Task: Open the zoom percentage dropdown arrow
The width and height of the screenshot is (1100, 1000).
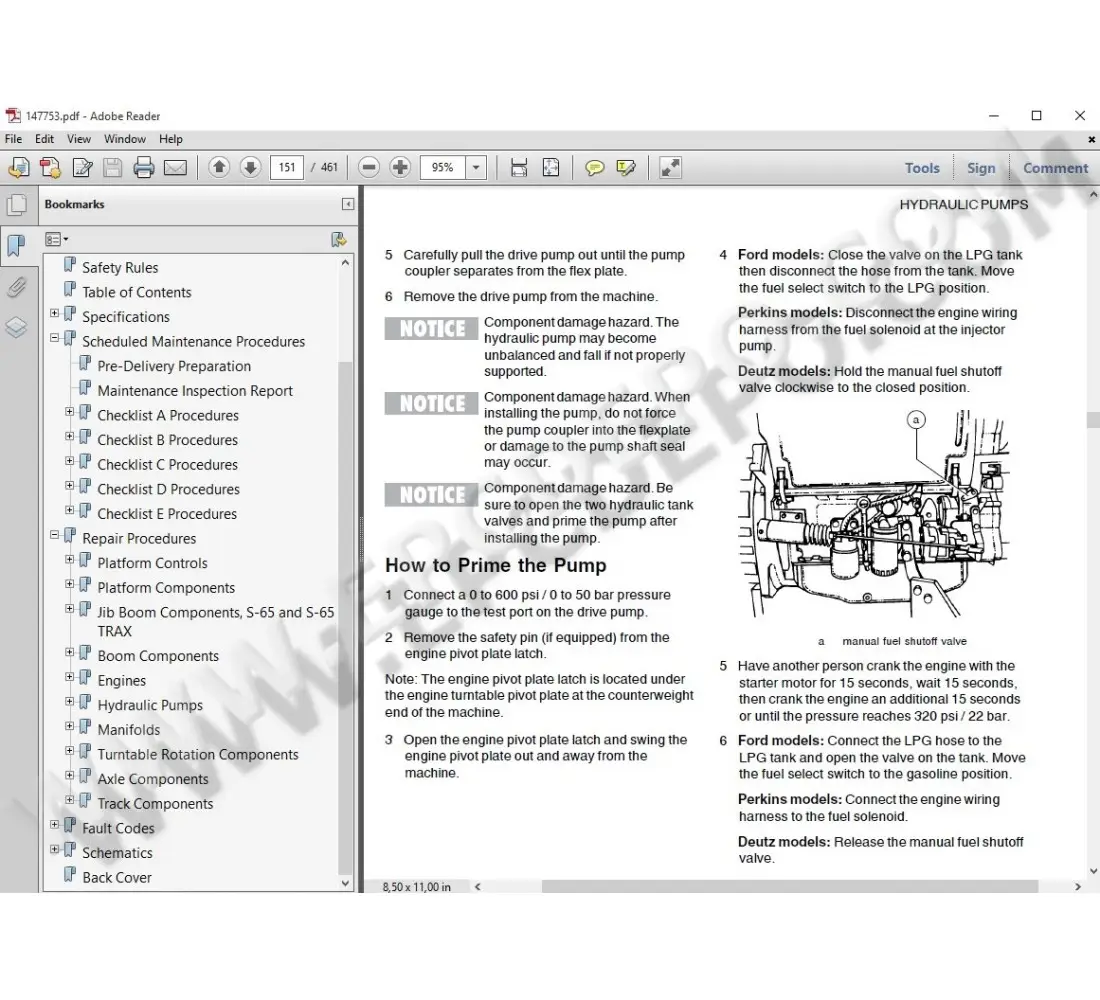Action: coord(476,168)
